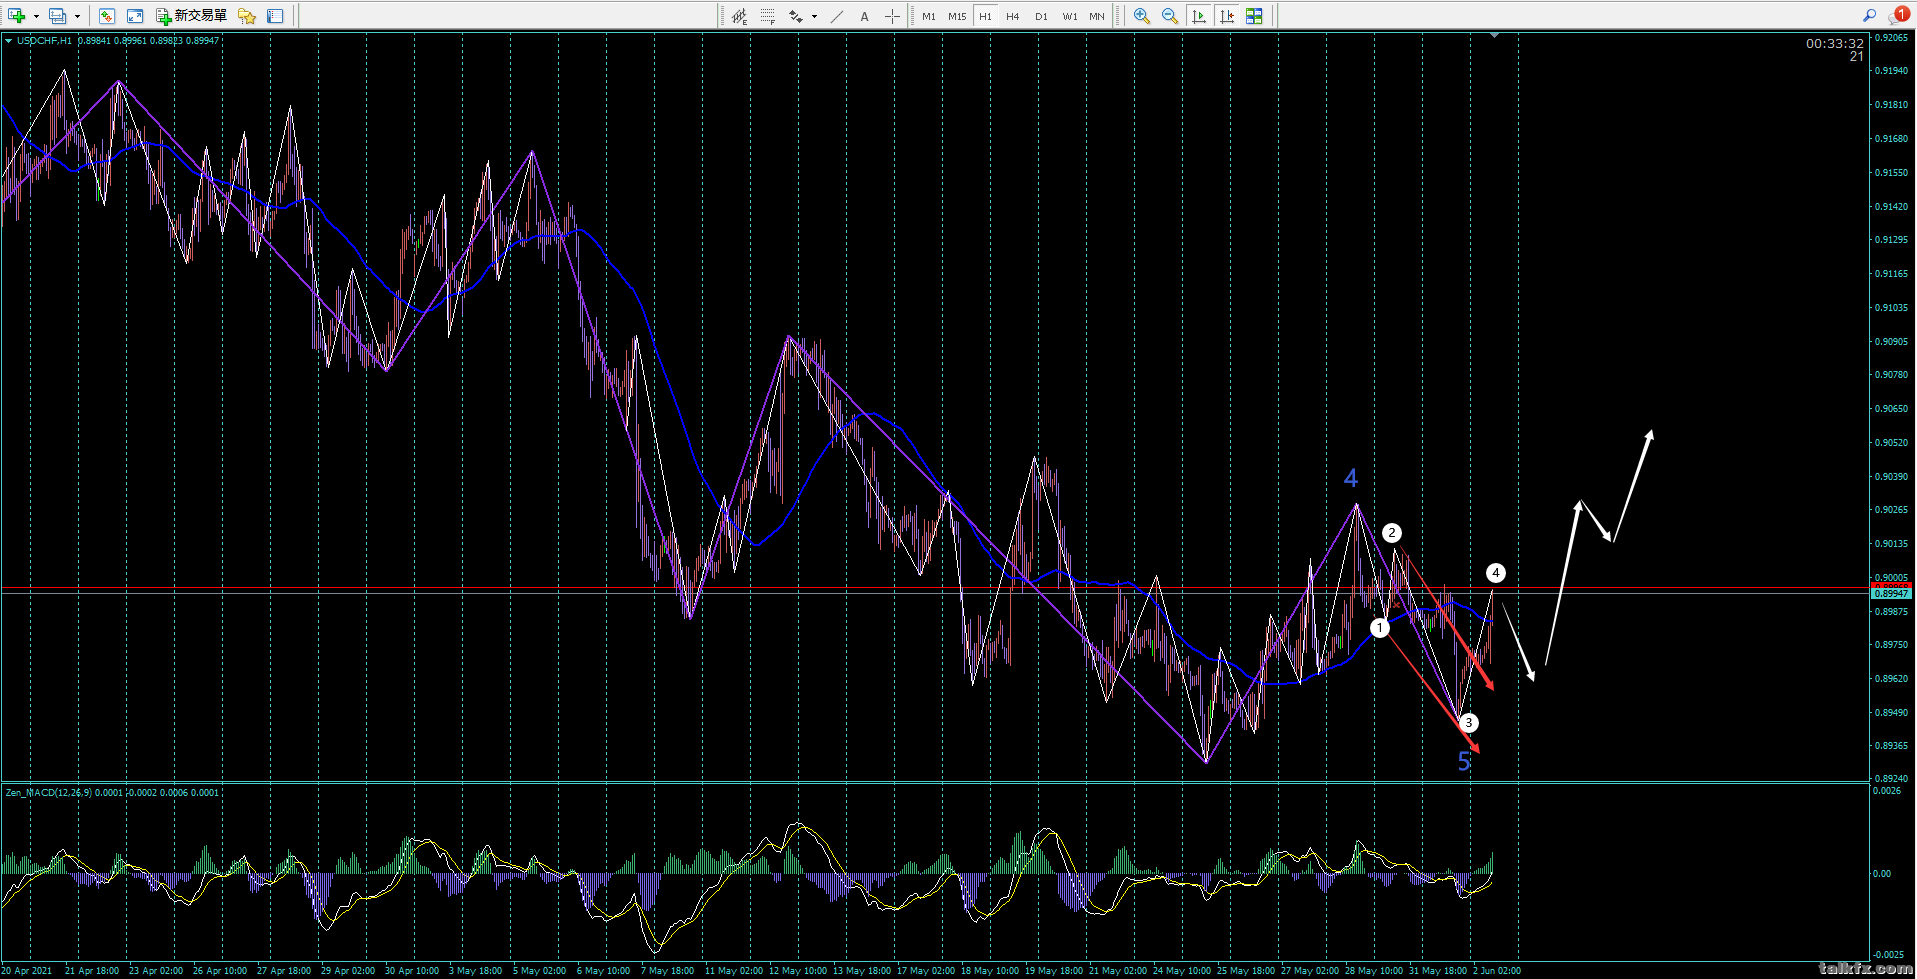This screenshot has width=1917, height=979.
Task: Switch to MN monthly timeframe
Action: coord(1097,16)
